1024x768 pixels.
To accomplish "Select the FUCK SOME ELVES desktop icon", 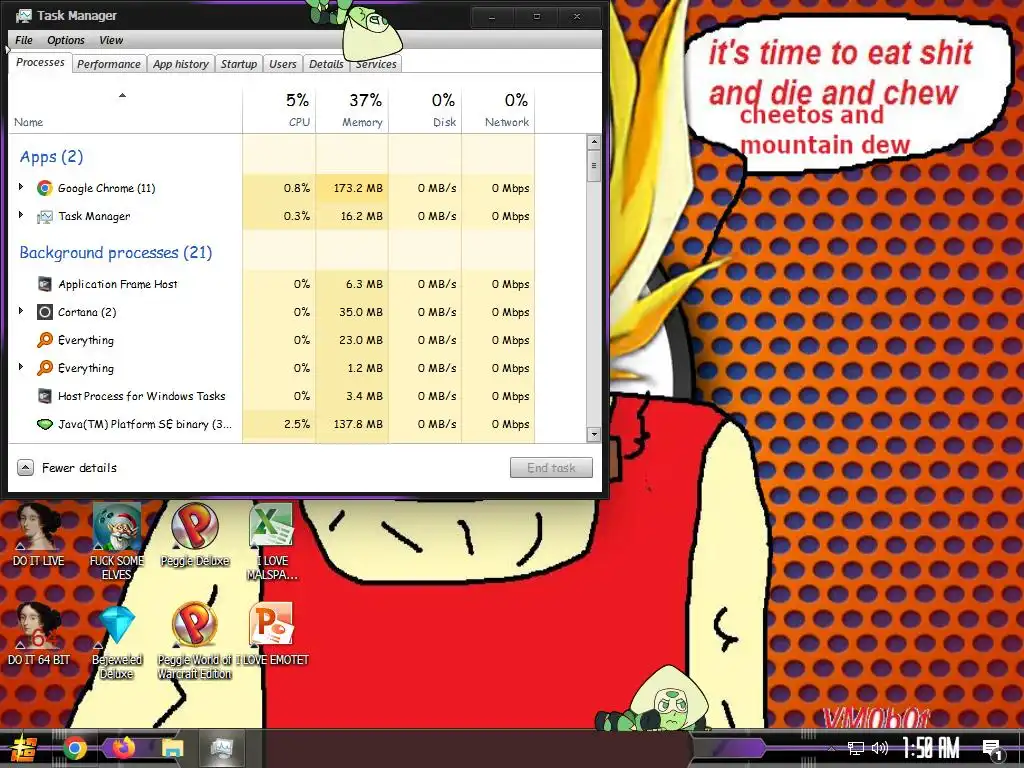I will coord(116,541).
